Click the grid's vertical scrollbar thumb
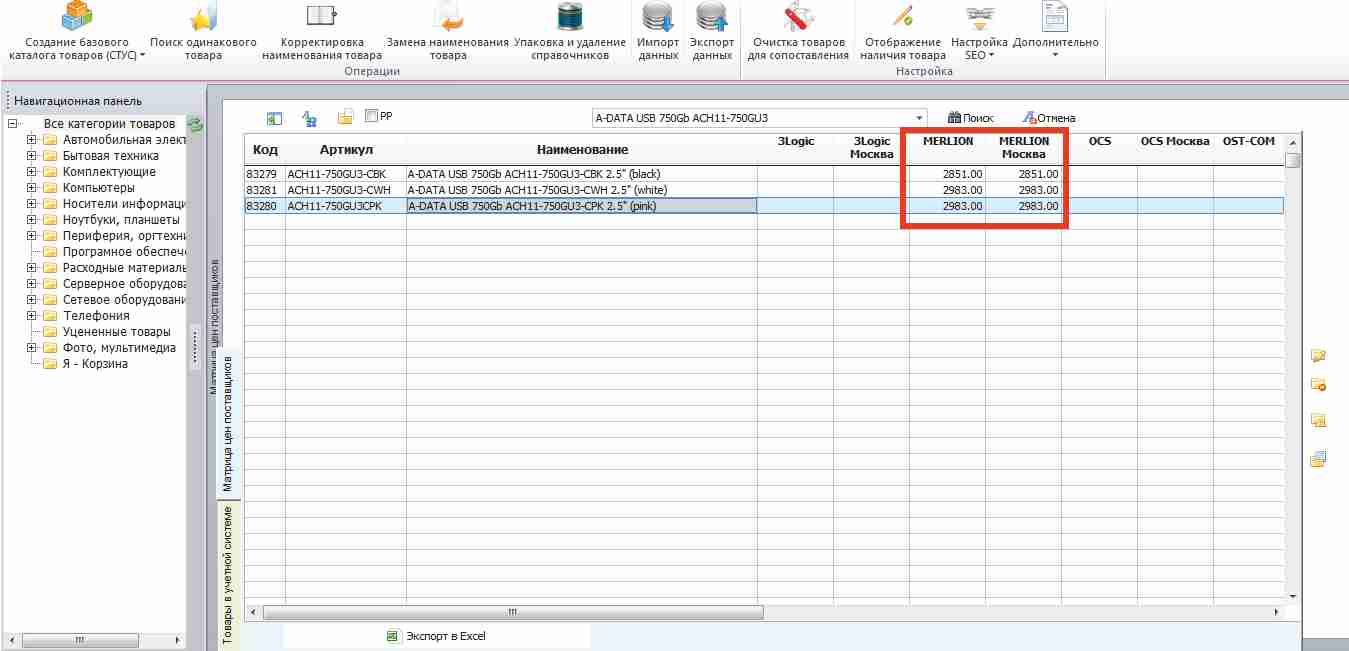 pos(1292,159)
